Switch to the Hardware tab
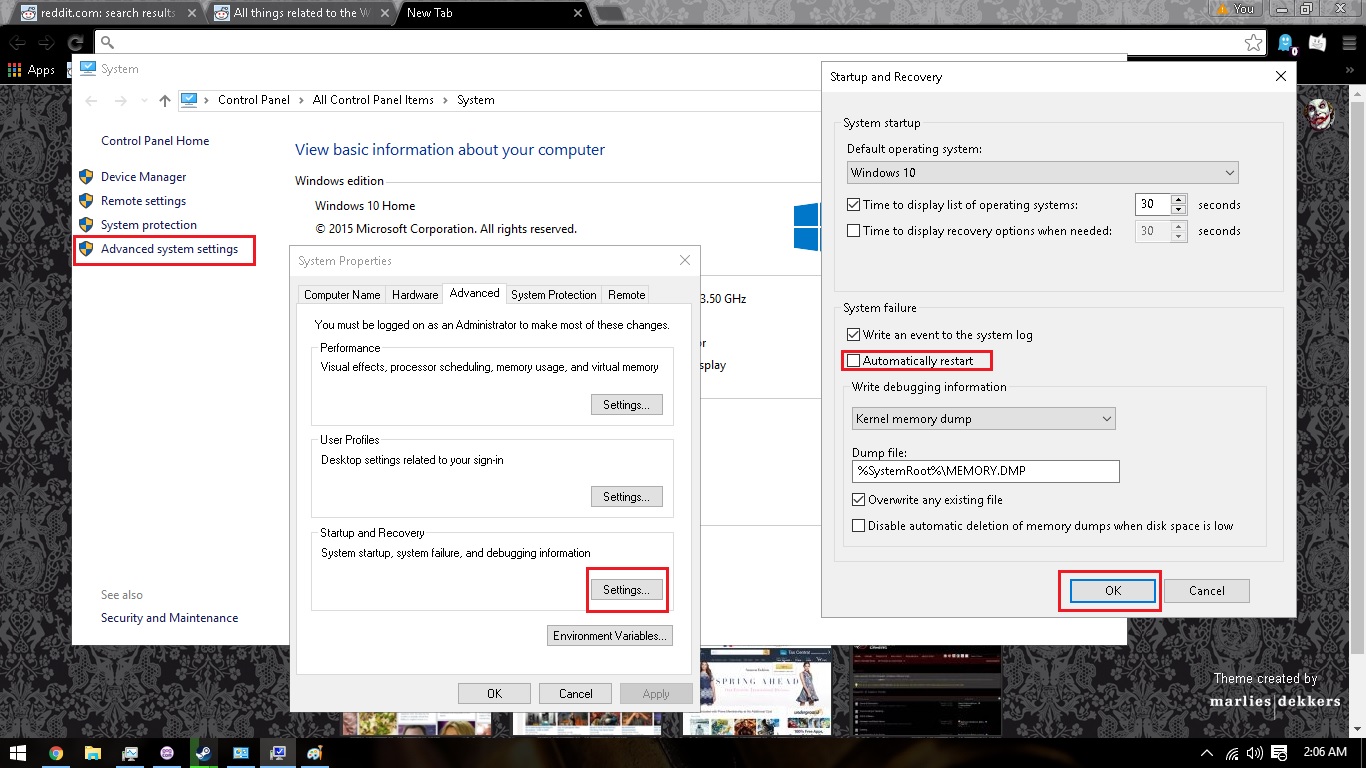Viewport: 1366px width, 768px height. (415, 295)
